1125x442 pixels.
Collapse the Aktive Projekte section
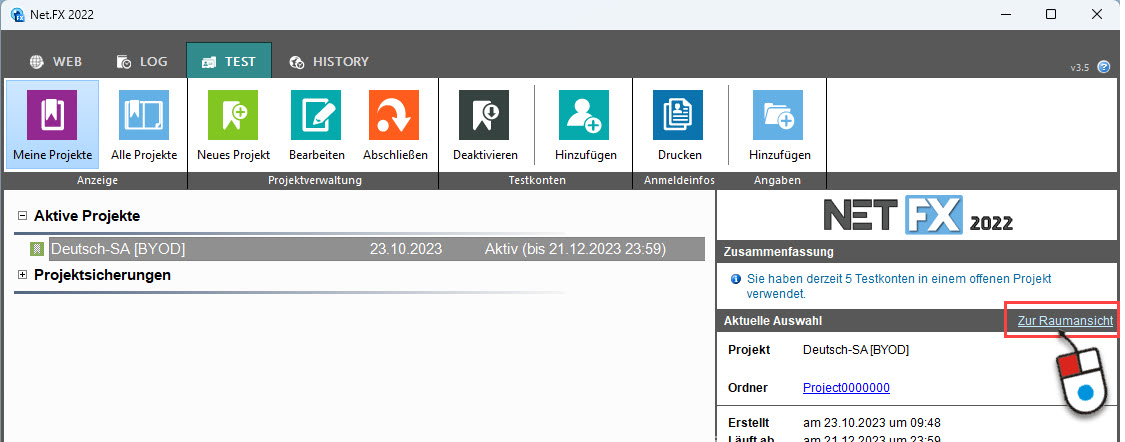[x=22, y=215]
